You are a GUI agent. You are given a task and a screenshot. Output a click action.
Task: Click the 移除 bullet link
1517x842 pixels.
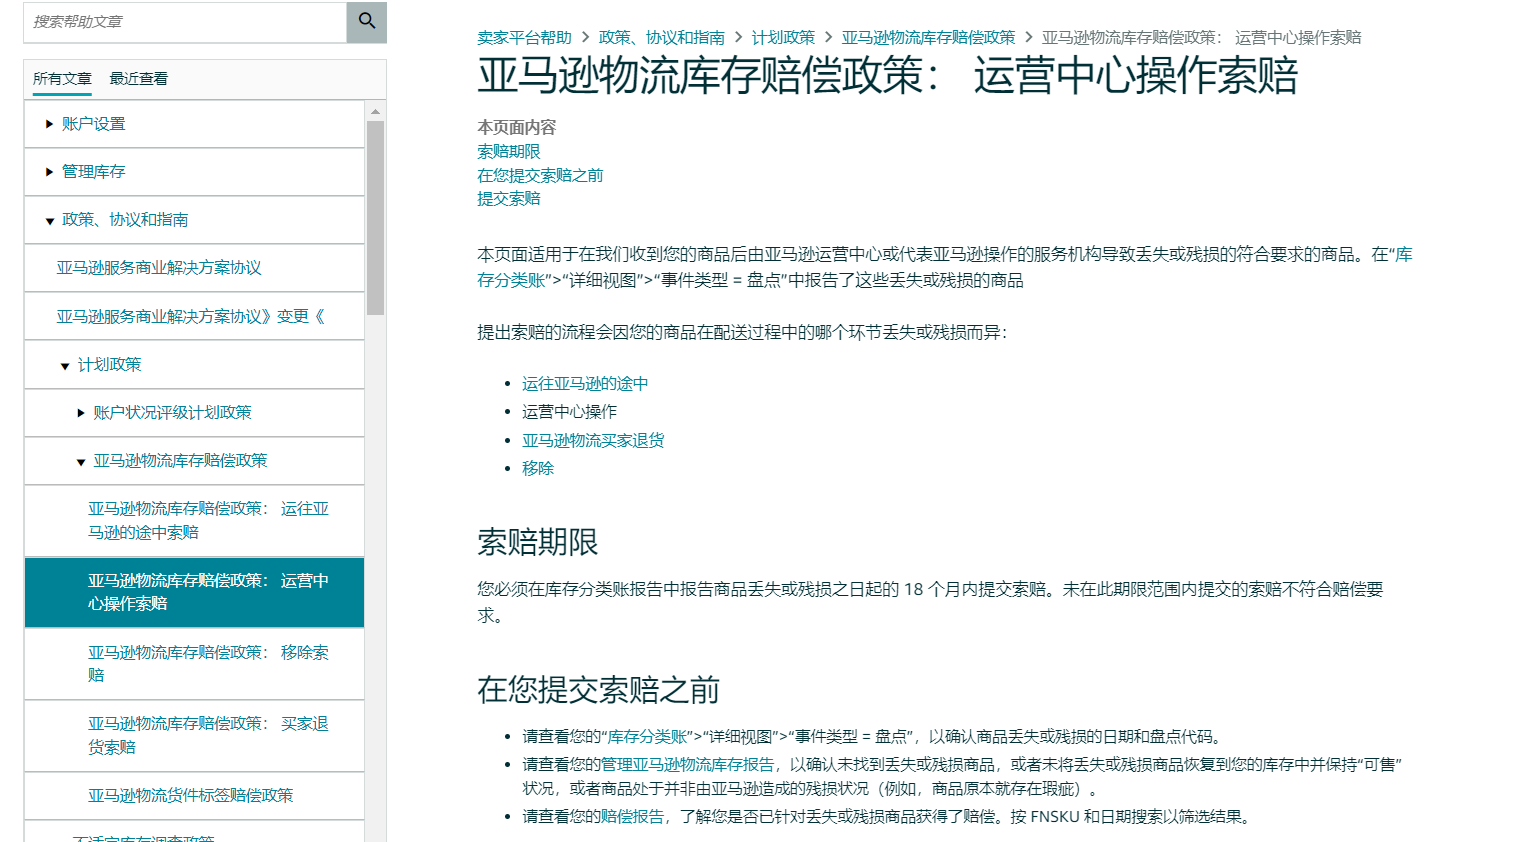pyautogui.click(x=539, y=468)
